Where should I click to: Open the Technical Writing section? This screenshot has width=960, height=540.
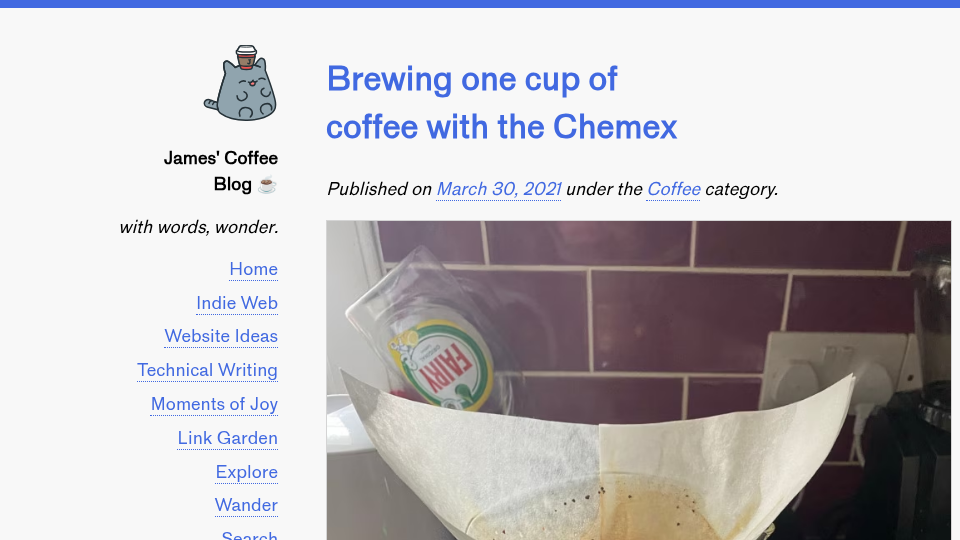[208, 370]
